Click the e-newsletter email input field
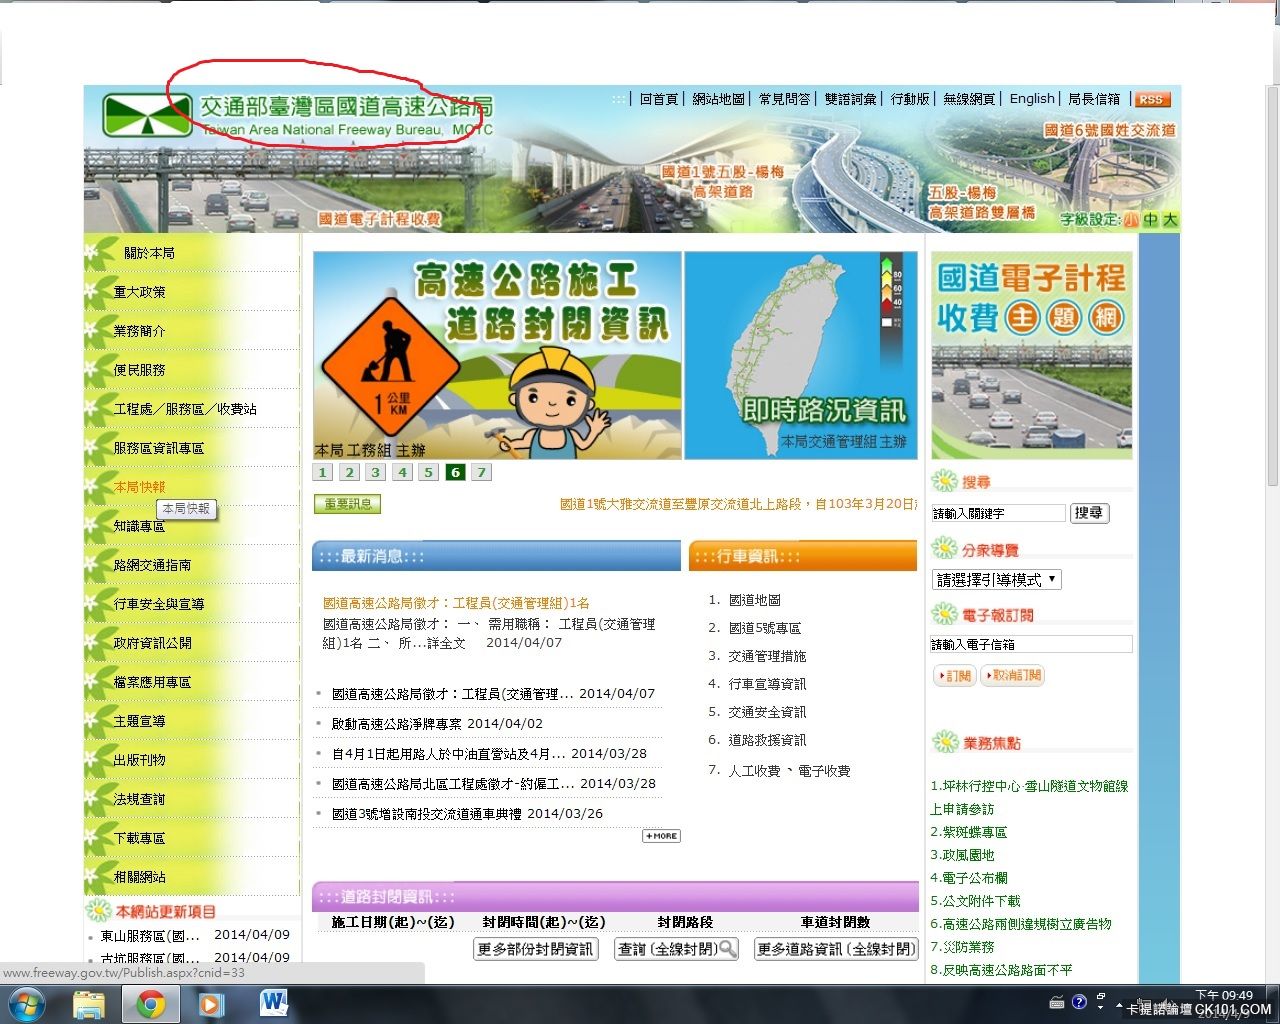The height and width of the screenshot is (1024, 1280). coord(1031,644)
